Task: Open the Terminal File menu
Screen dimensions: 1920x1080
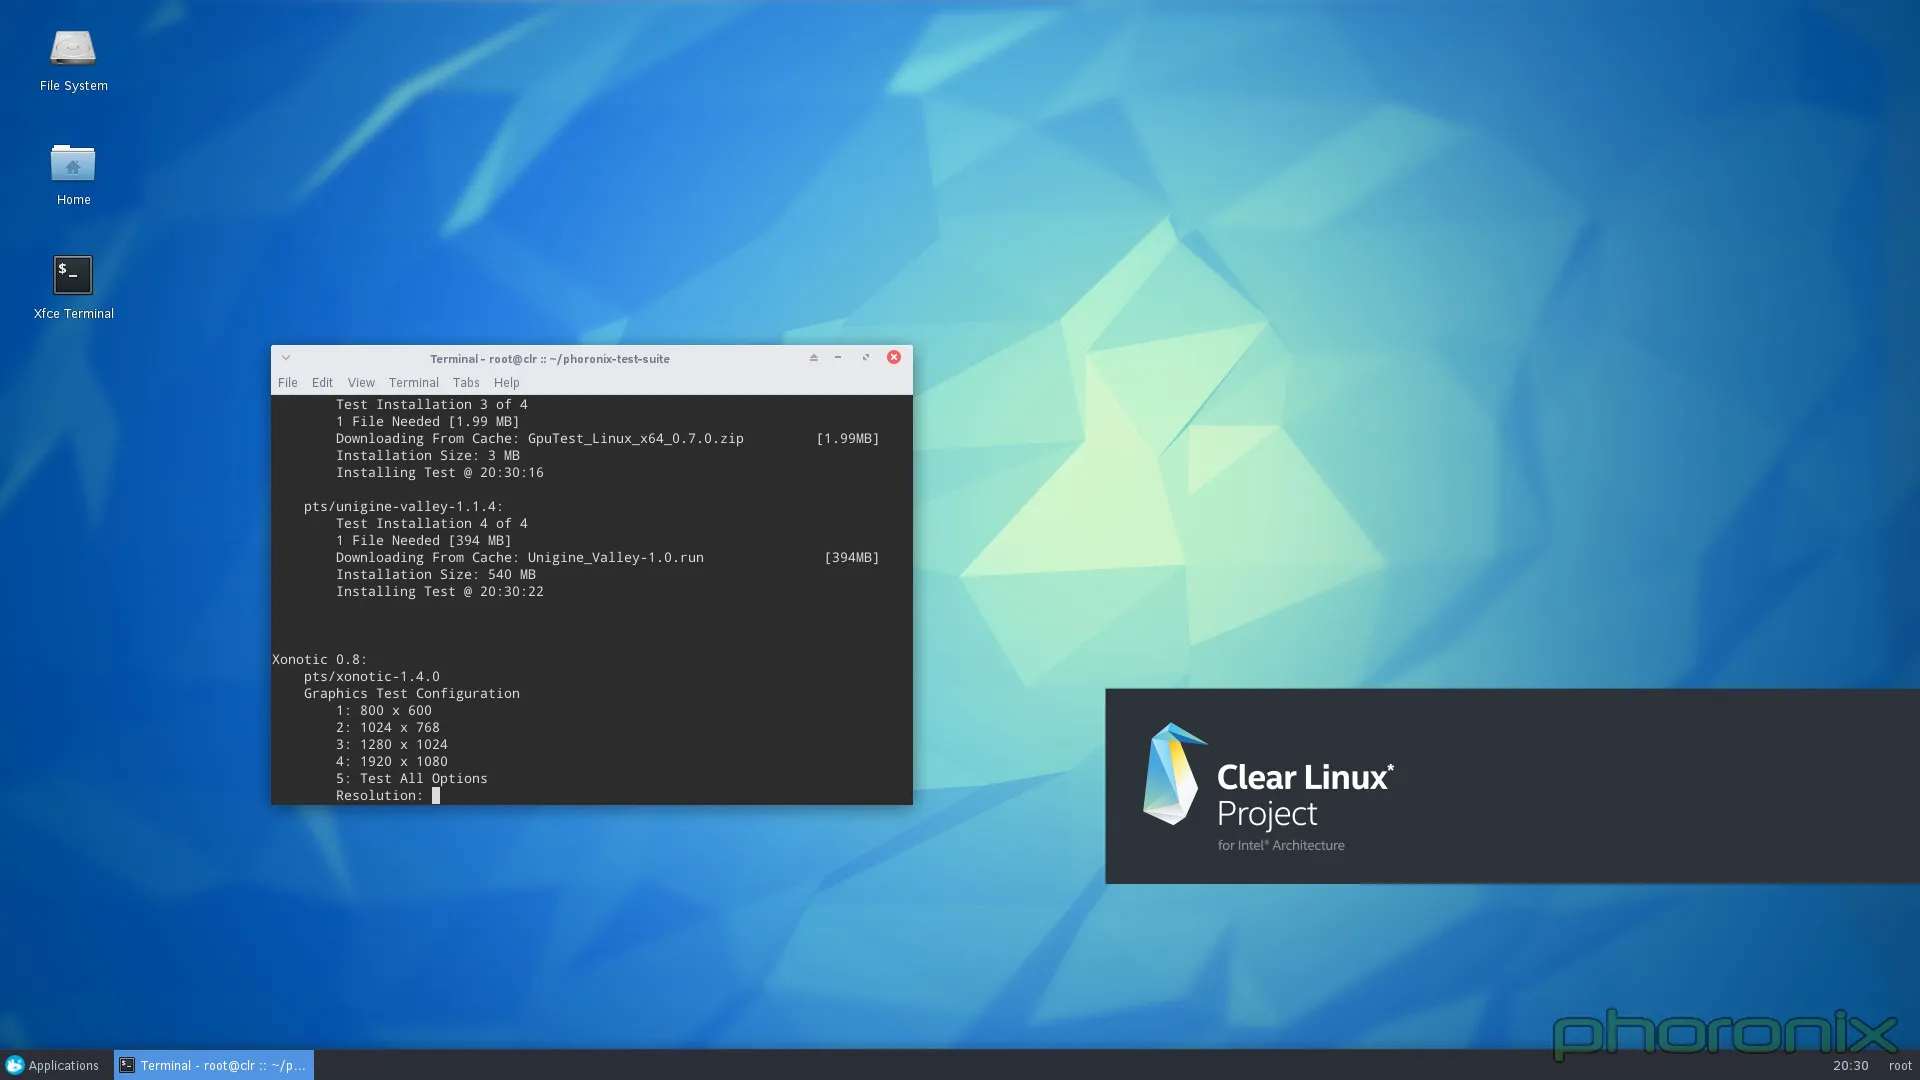Action: point(287,382)
